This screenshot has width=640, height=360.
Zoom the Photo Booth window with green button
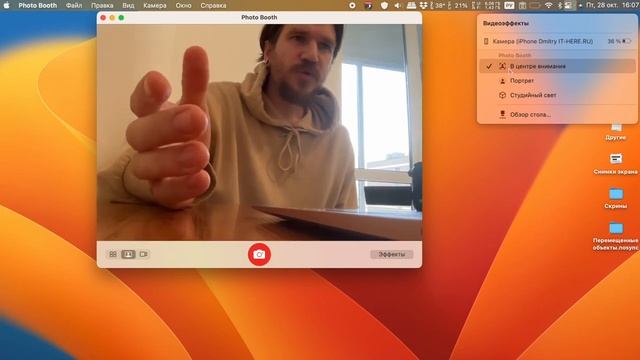(121, 18)
